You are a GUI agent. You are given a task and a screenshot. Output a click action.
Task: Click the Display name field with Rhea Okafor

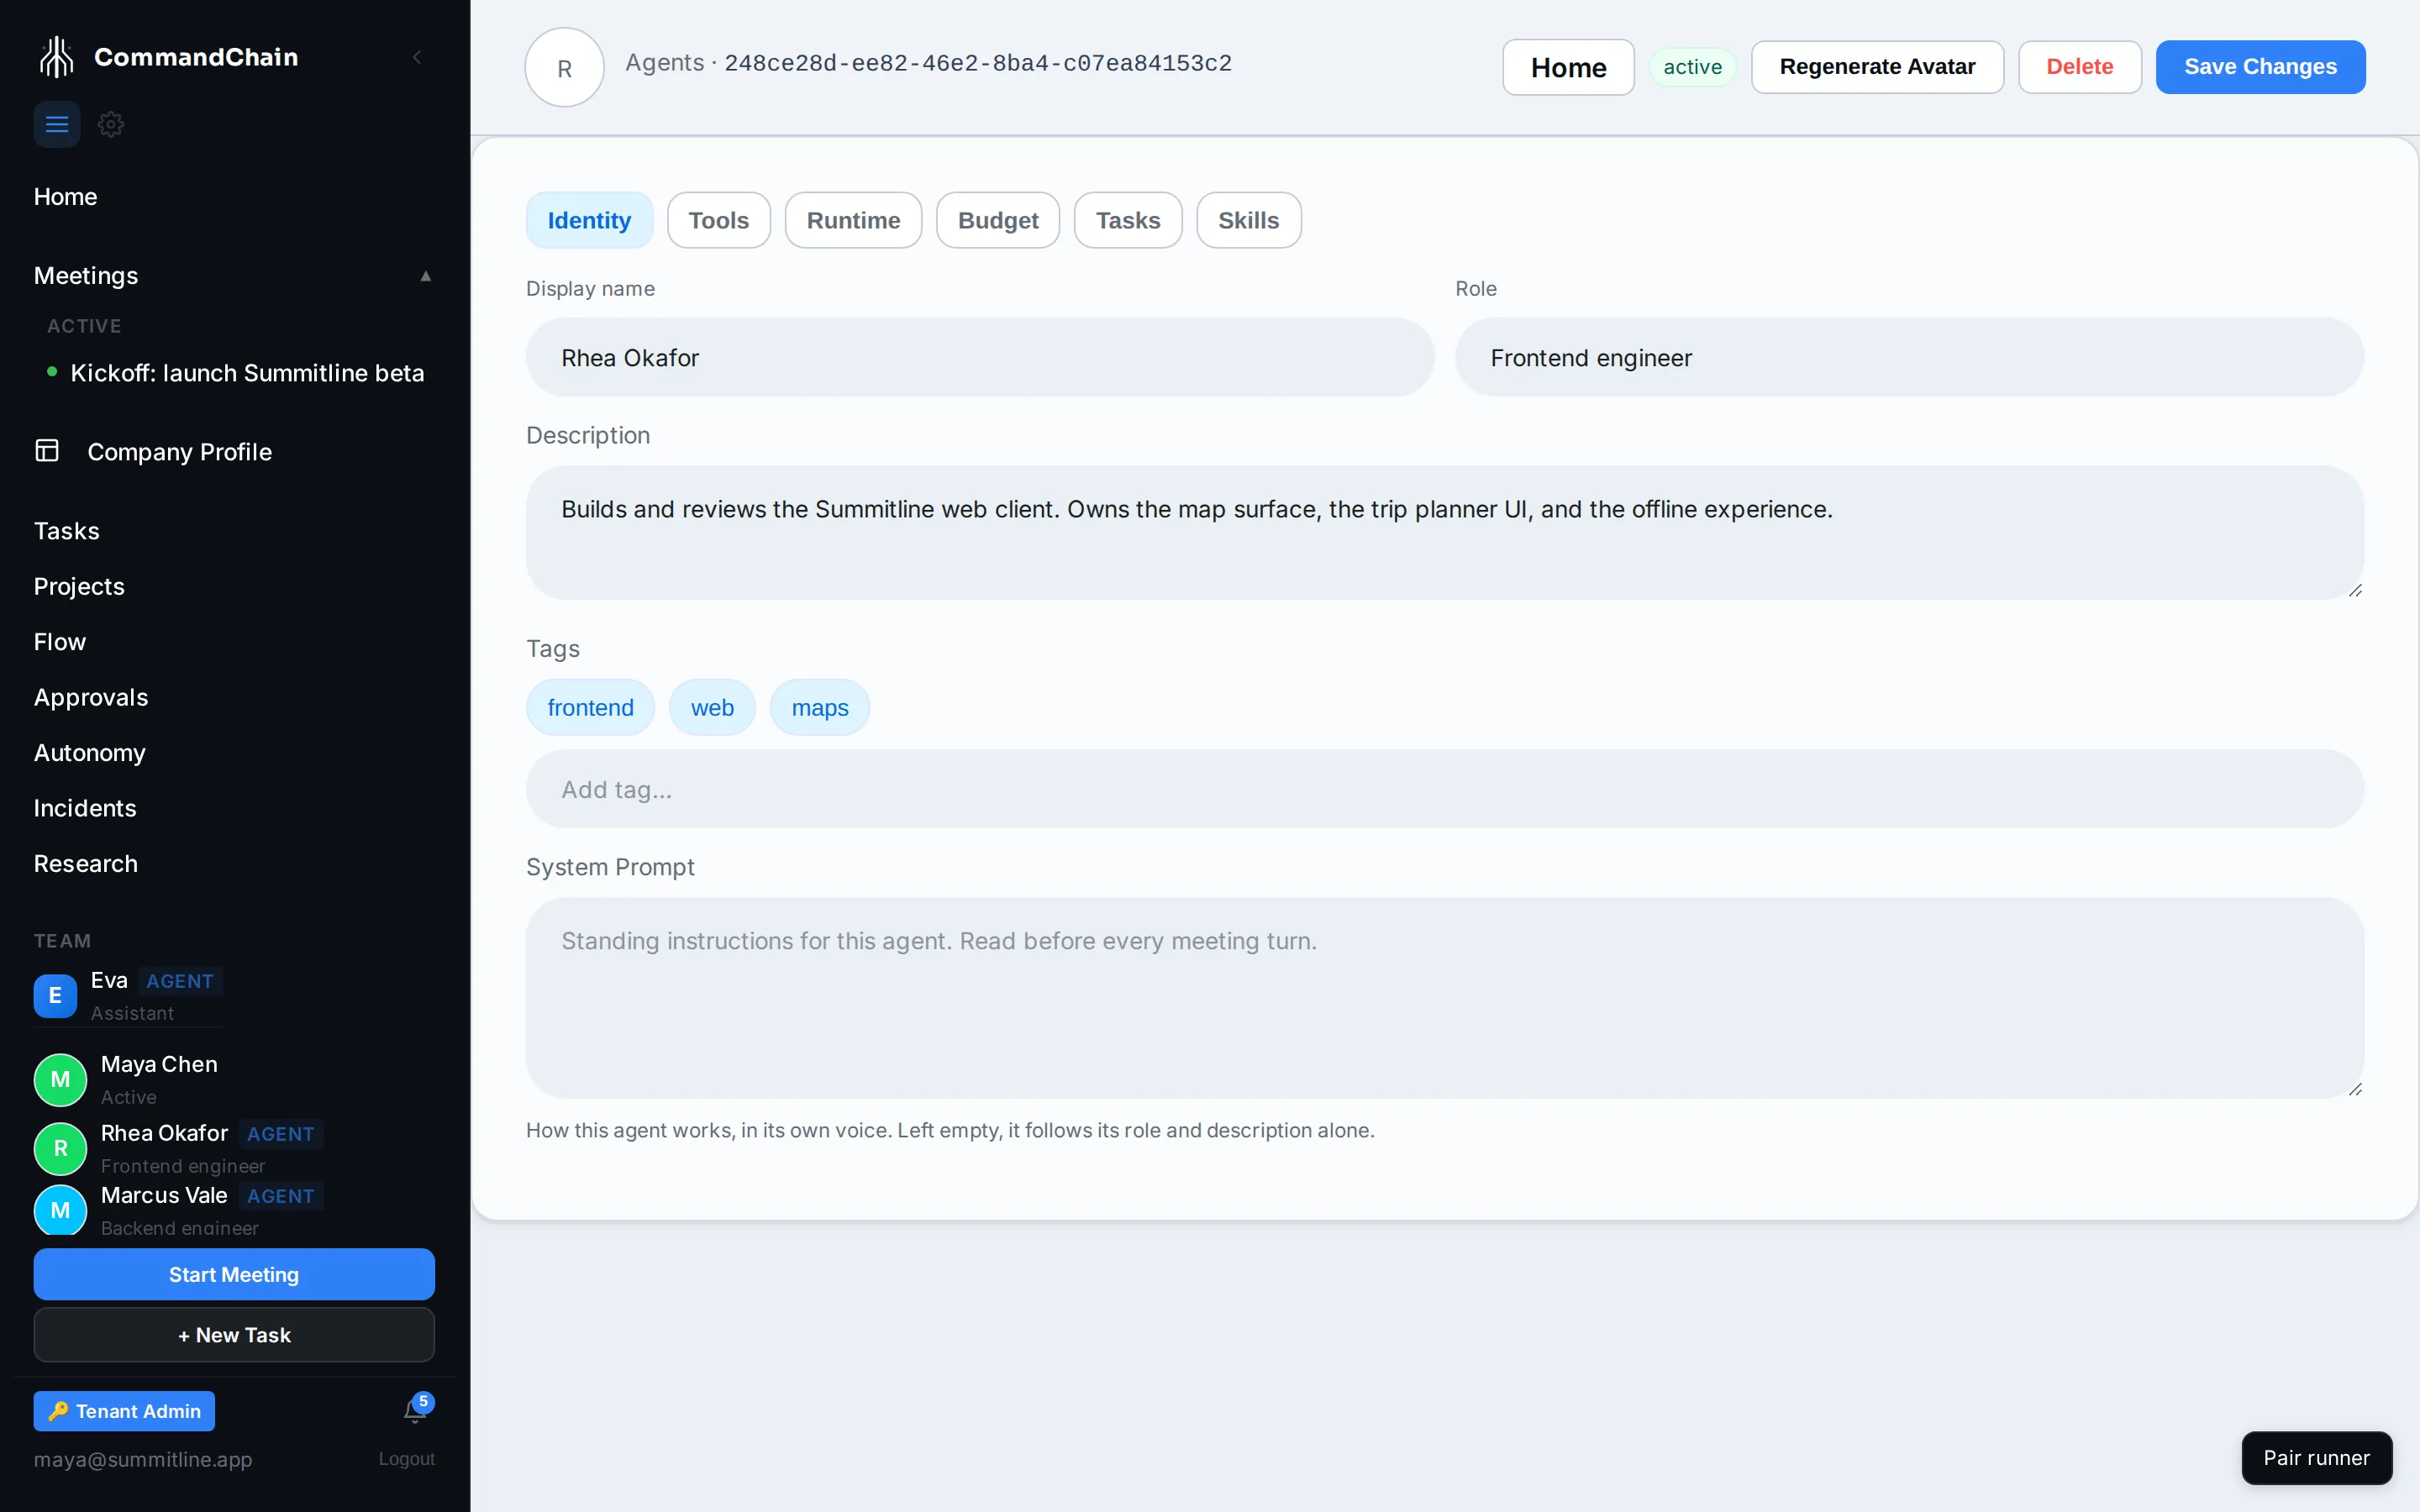tap(980, 357)
